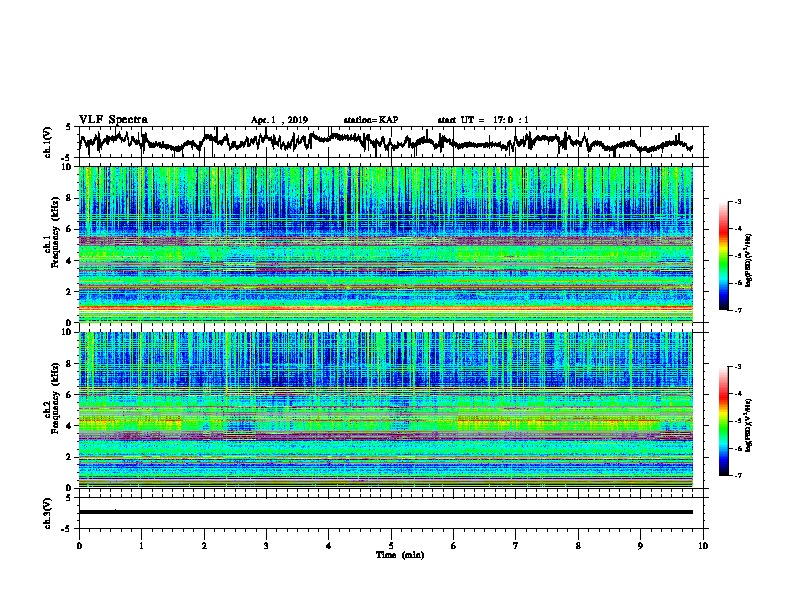792x612 pixels.
Task: Click time axis tick label "0"
Action: coord(79,546)
